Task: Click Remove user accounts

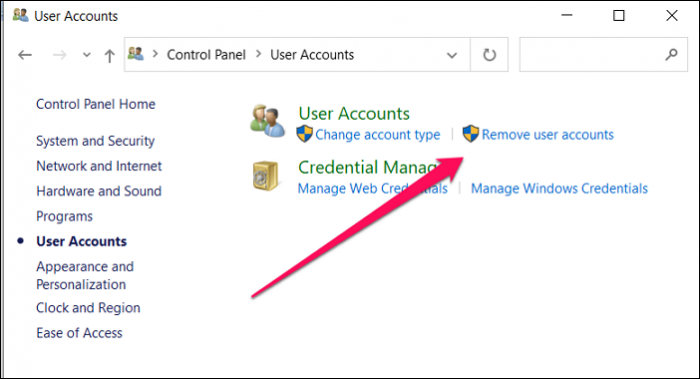Action: (x=548, y=135)
